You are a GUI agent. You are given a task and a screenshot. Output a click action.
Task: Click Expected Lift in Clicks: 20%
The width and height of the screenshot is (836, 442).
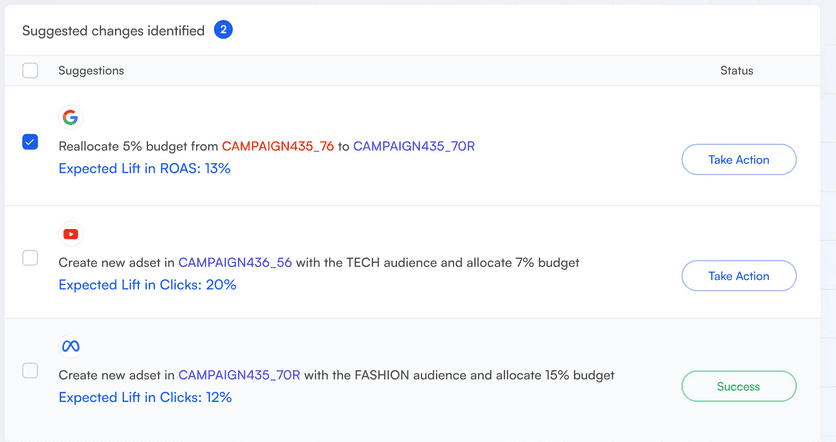coord(147,285)
